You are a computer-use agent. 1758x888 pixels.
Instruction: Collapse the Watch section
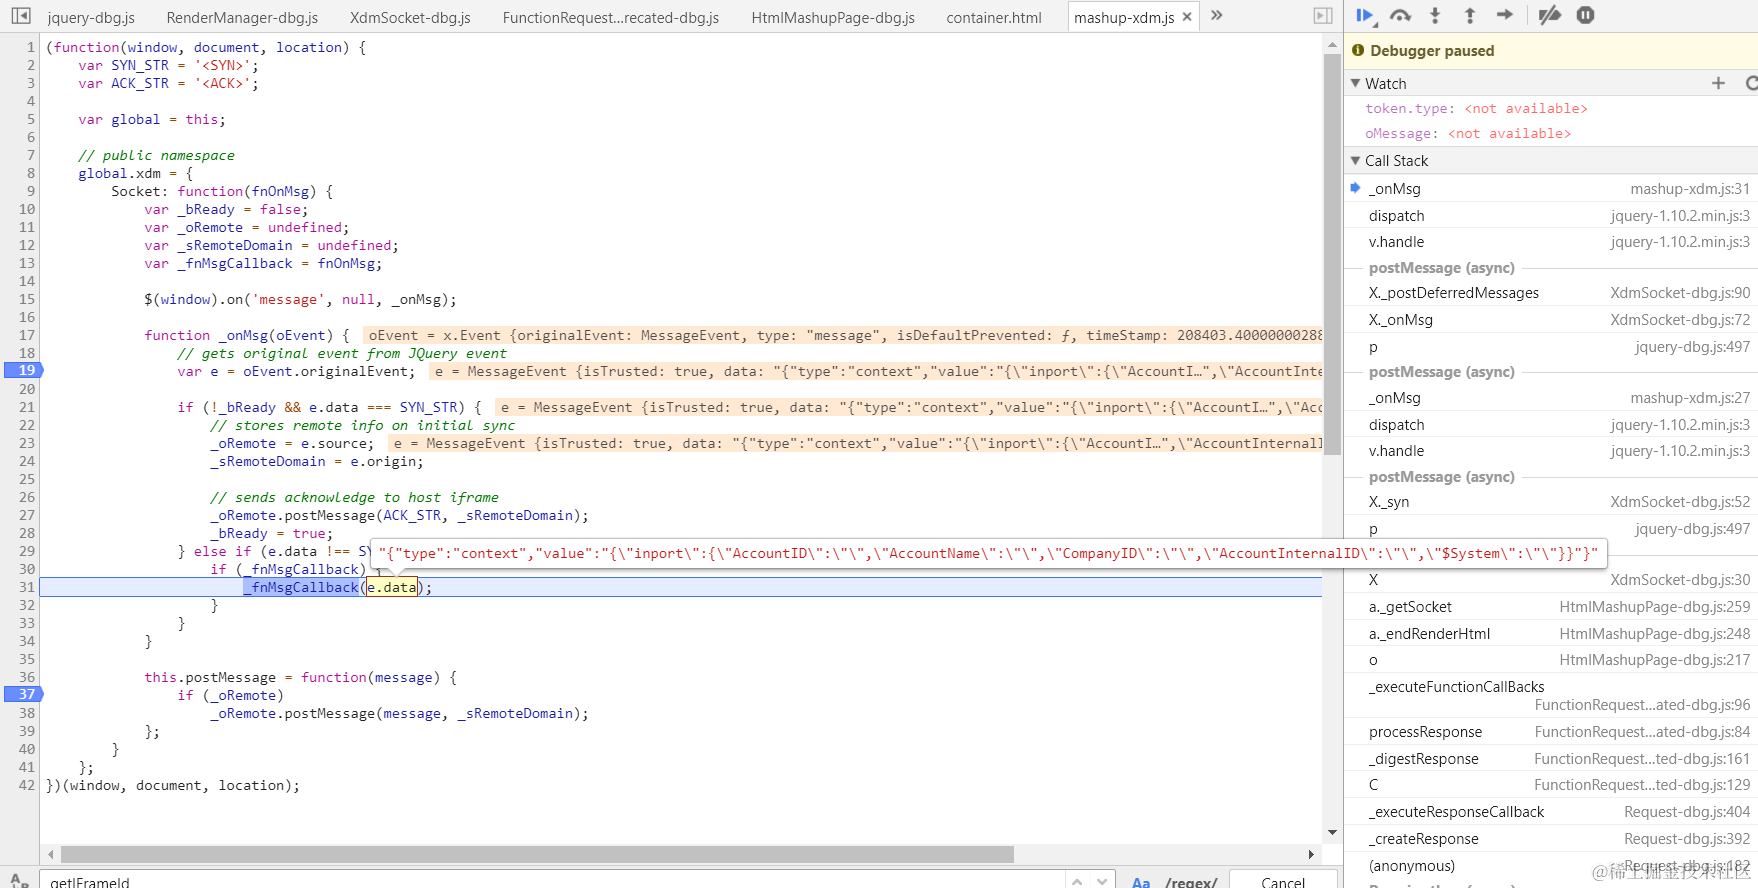(1356, 83)
